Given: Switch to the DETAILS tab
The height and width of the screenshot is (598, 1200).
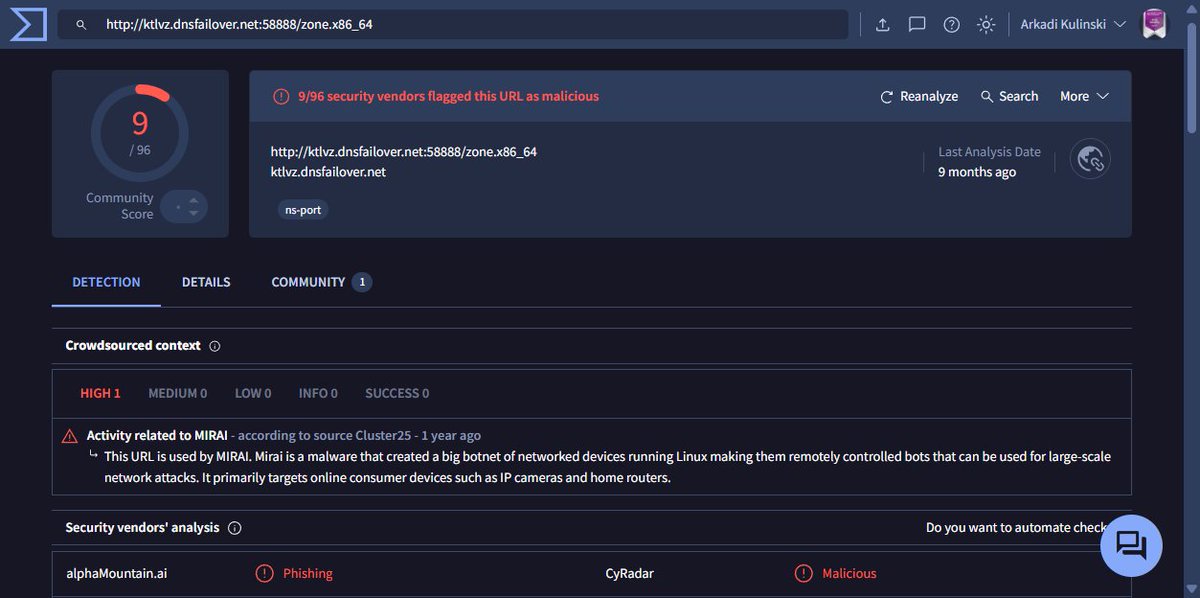Looking at the screenshot, I should click(205, 282).
